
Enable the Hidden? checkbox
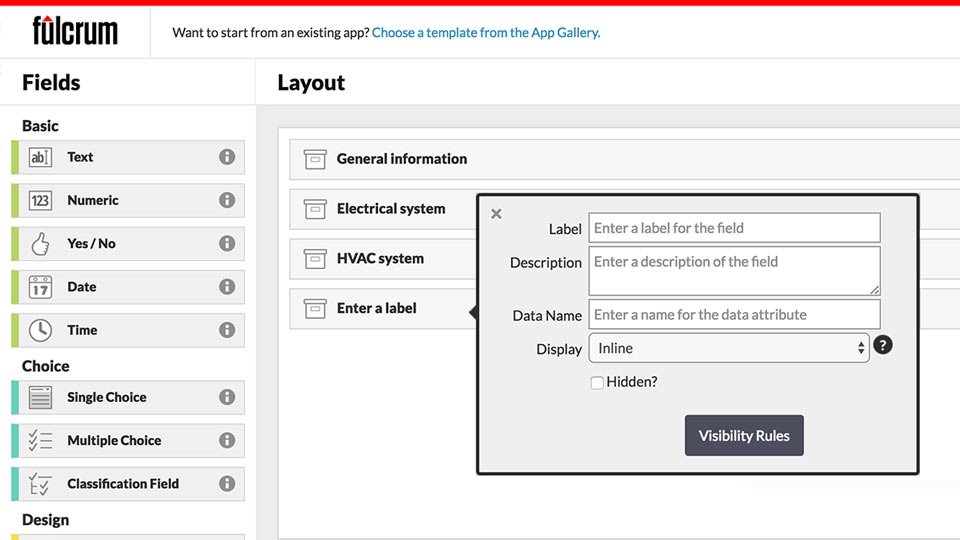click(x=597, y=382)
